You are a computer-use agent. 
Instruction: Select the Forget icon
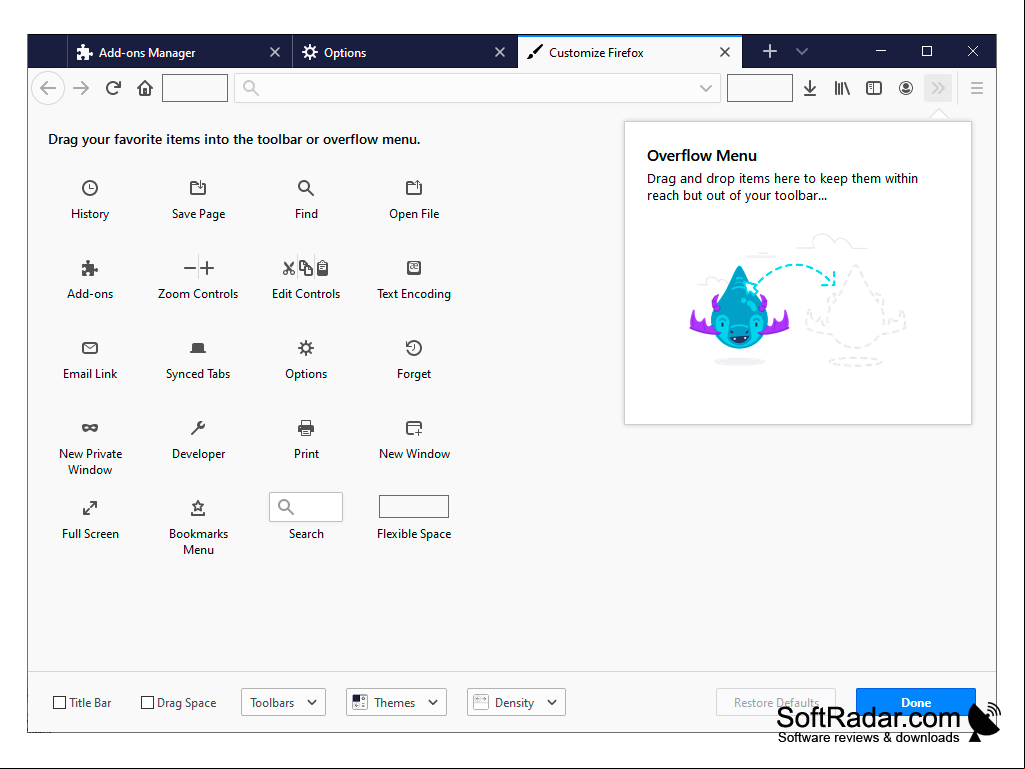coord(414,348)
